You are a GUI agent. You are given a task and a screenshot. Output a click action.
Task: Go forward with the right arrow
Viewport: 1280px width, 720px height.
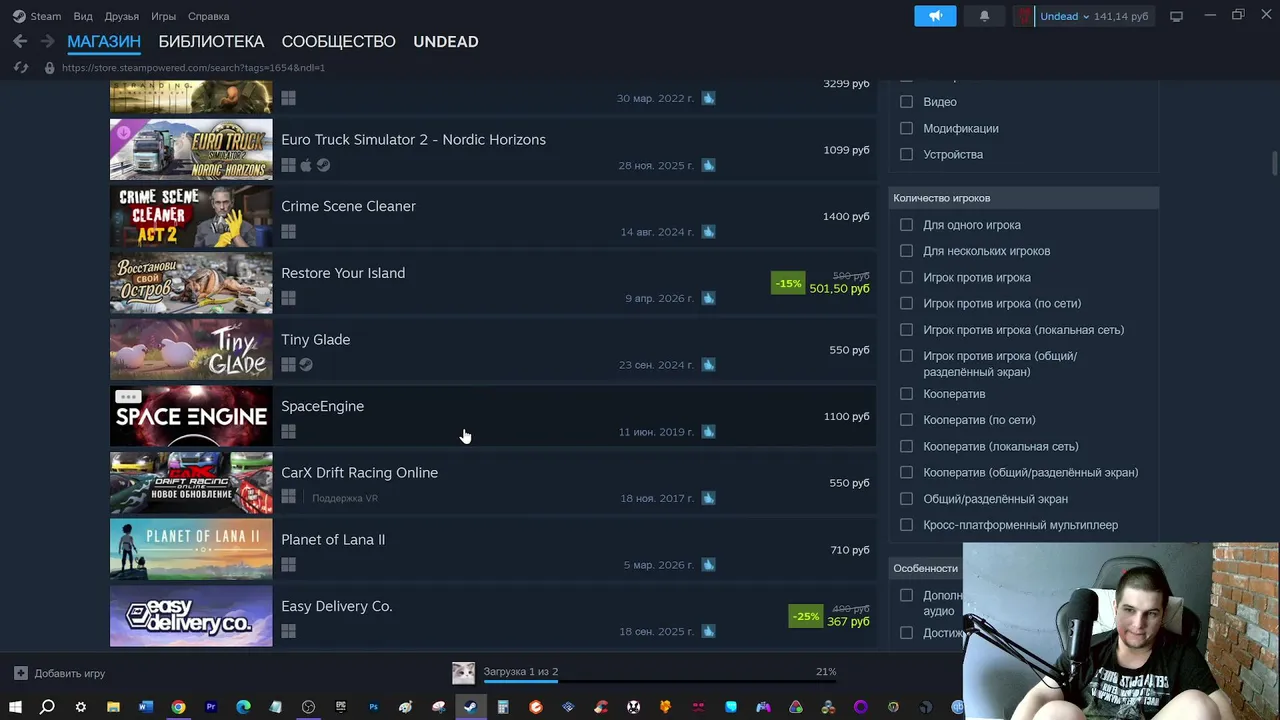click(47, 42)
